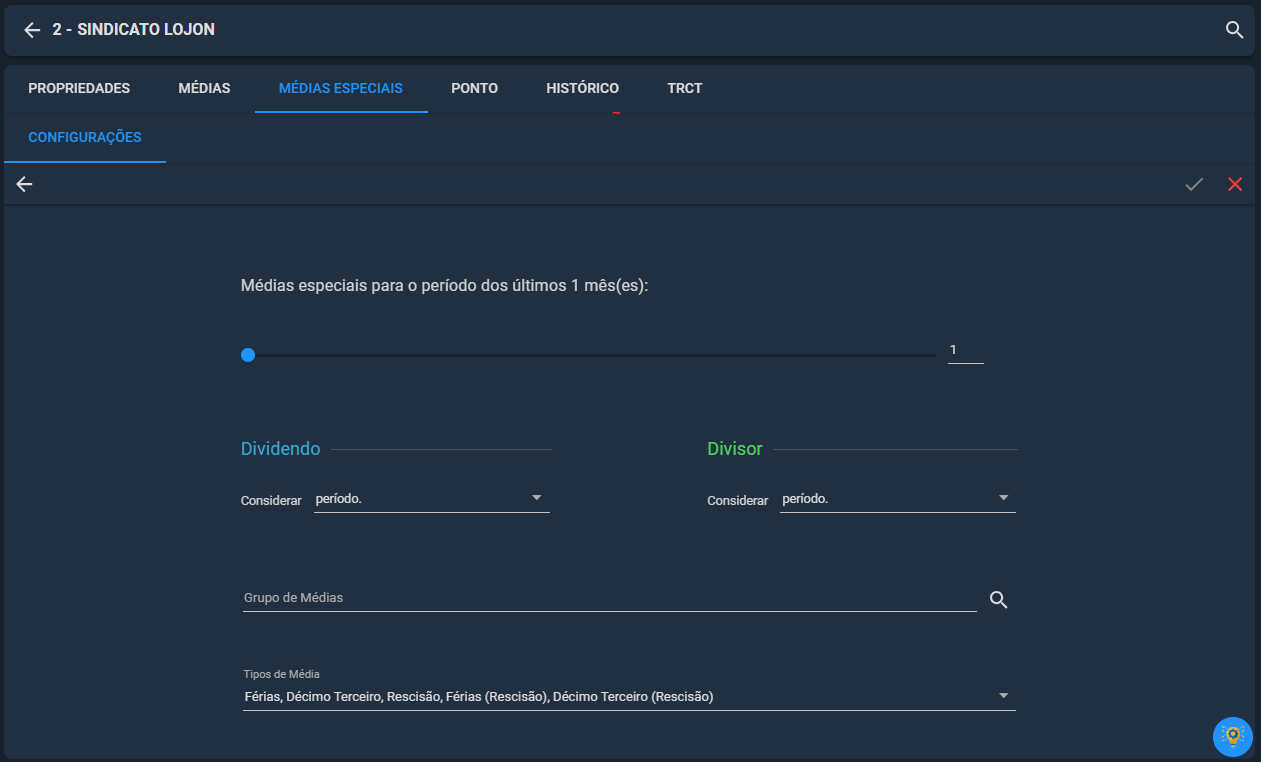Switch to the Propriedades tab
The width and height of the screenshot is (1261, 762).
[79, 89]
